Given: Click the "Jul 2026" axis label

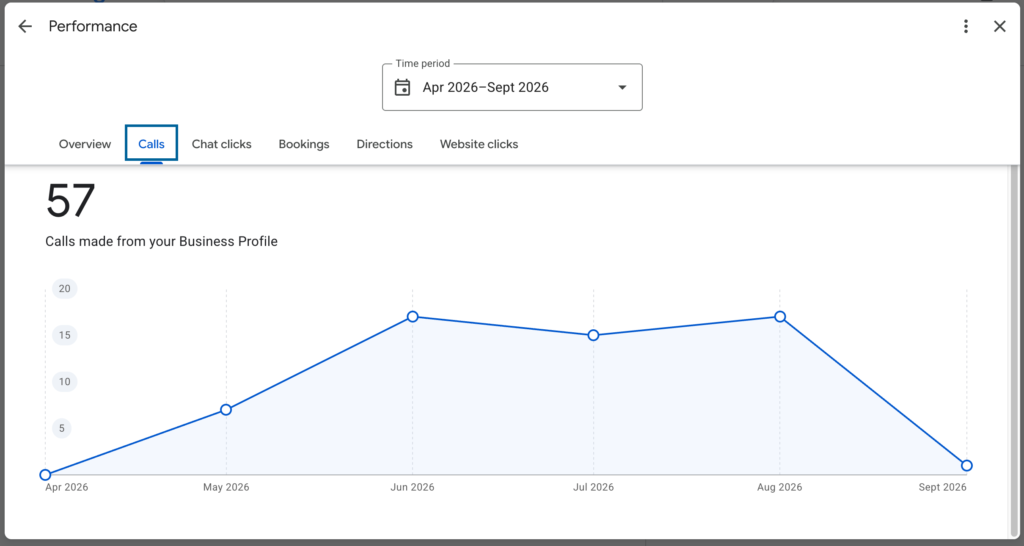Looking at the screenshot, I should tap(594, 487).
